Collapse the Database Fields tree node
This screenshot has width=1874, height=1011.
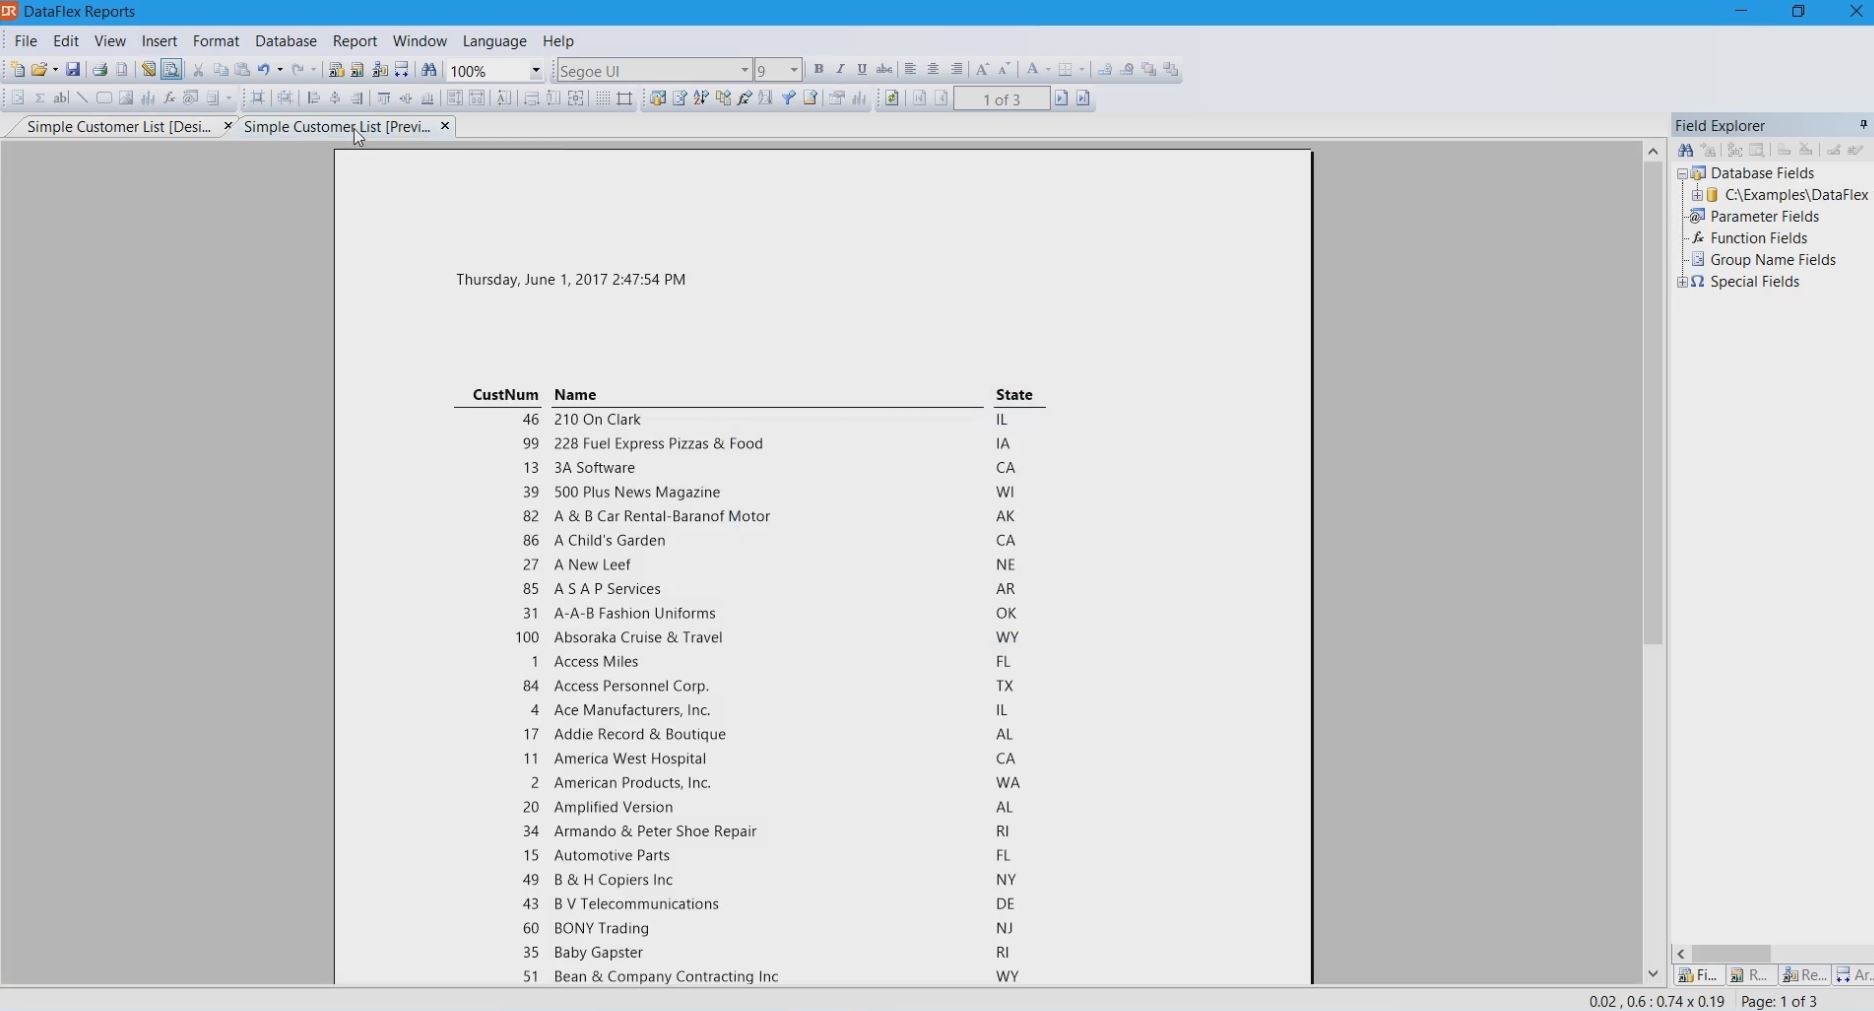click(1682, 174)
